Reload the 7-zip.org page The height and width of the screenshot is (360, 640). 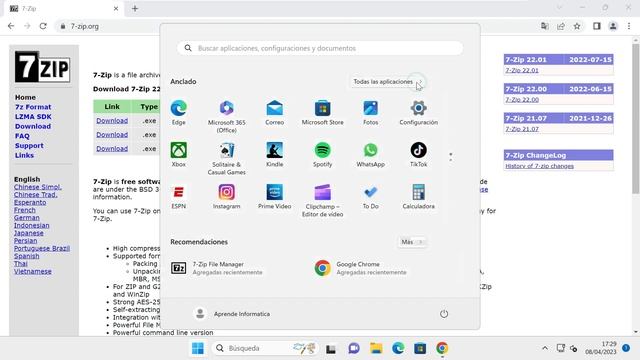point(43,26)
